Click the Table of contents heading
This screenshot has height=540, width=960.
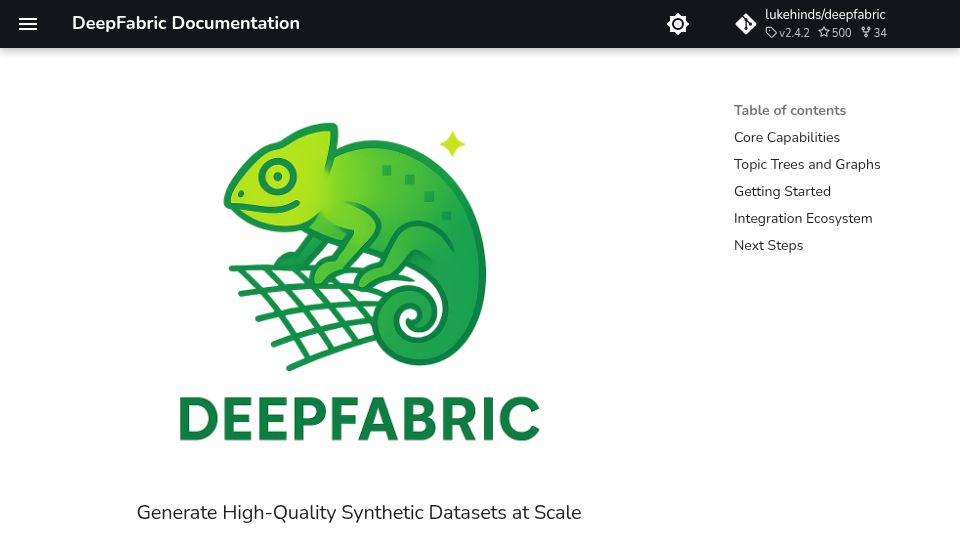point(790,110)
